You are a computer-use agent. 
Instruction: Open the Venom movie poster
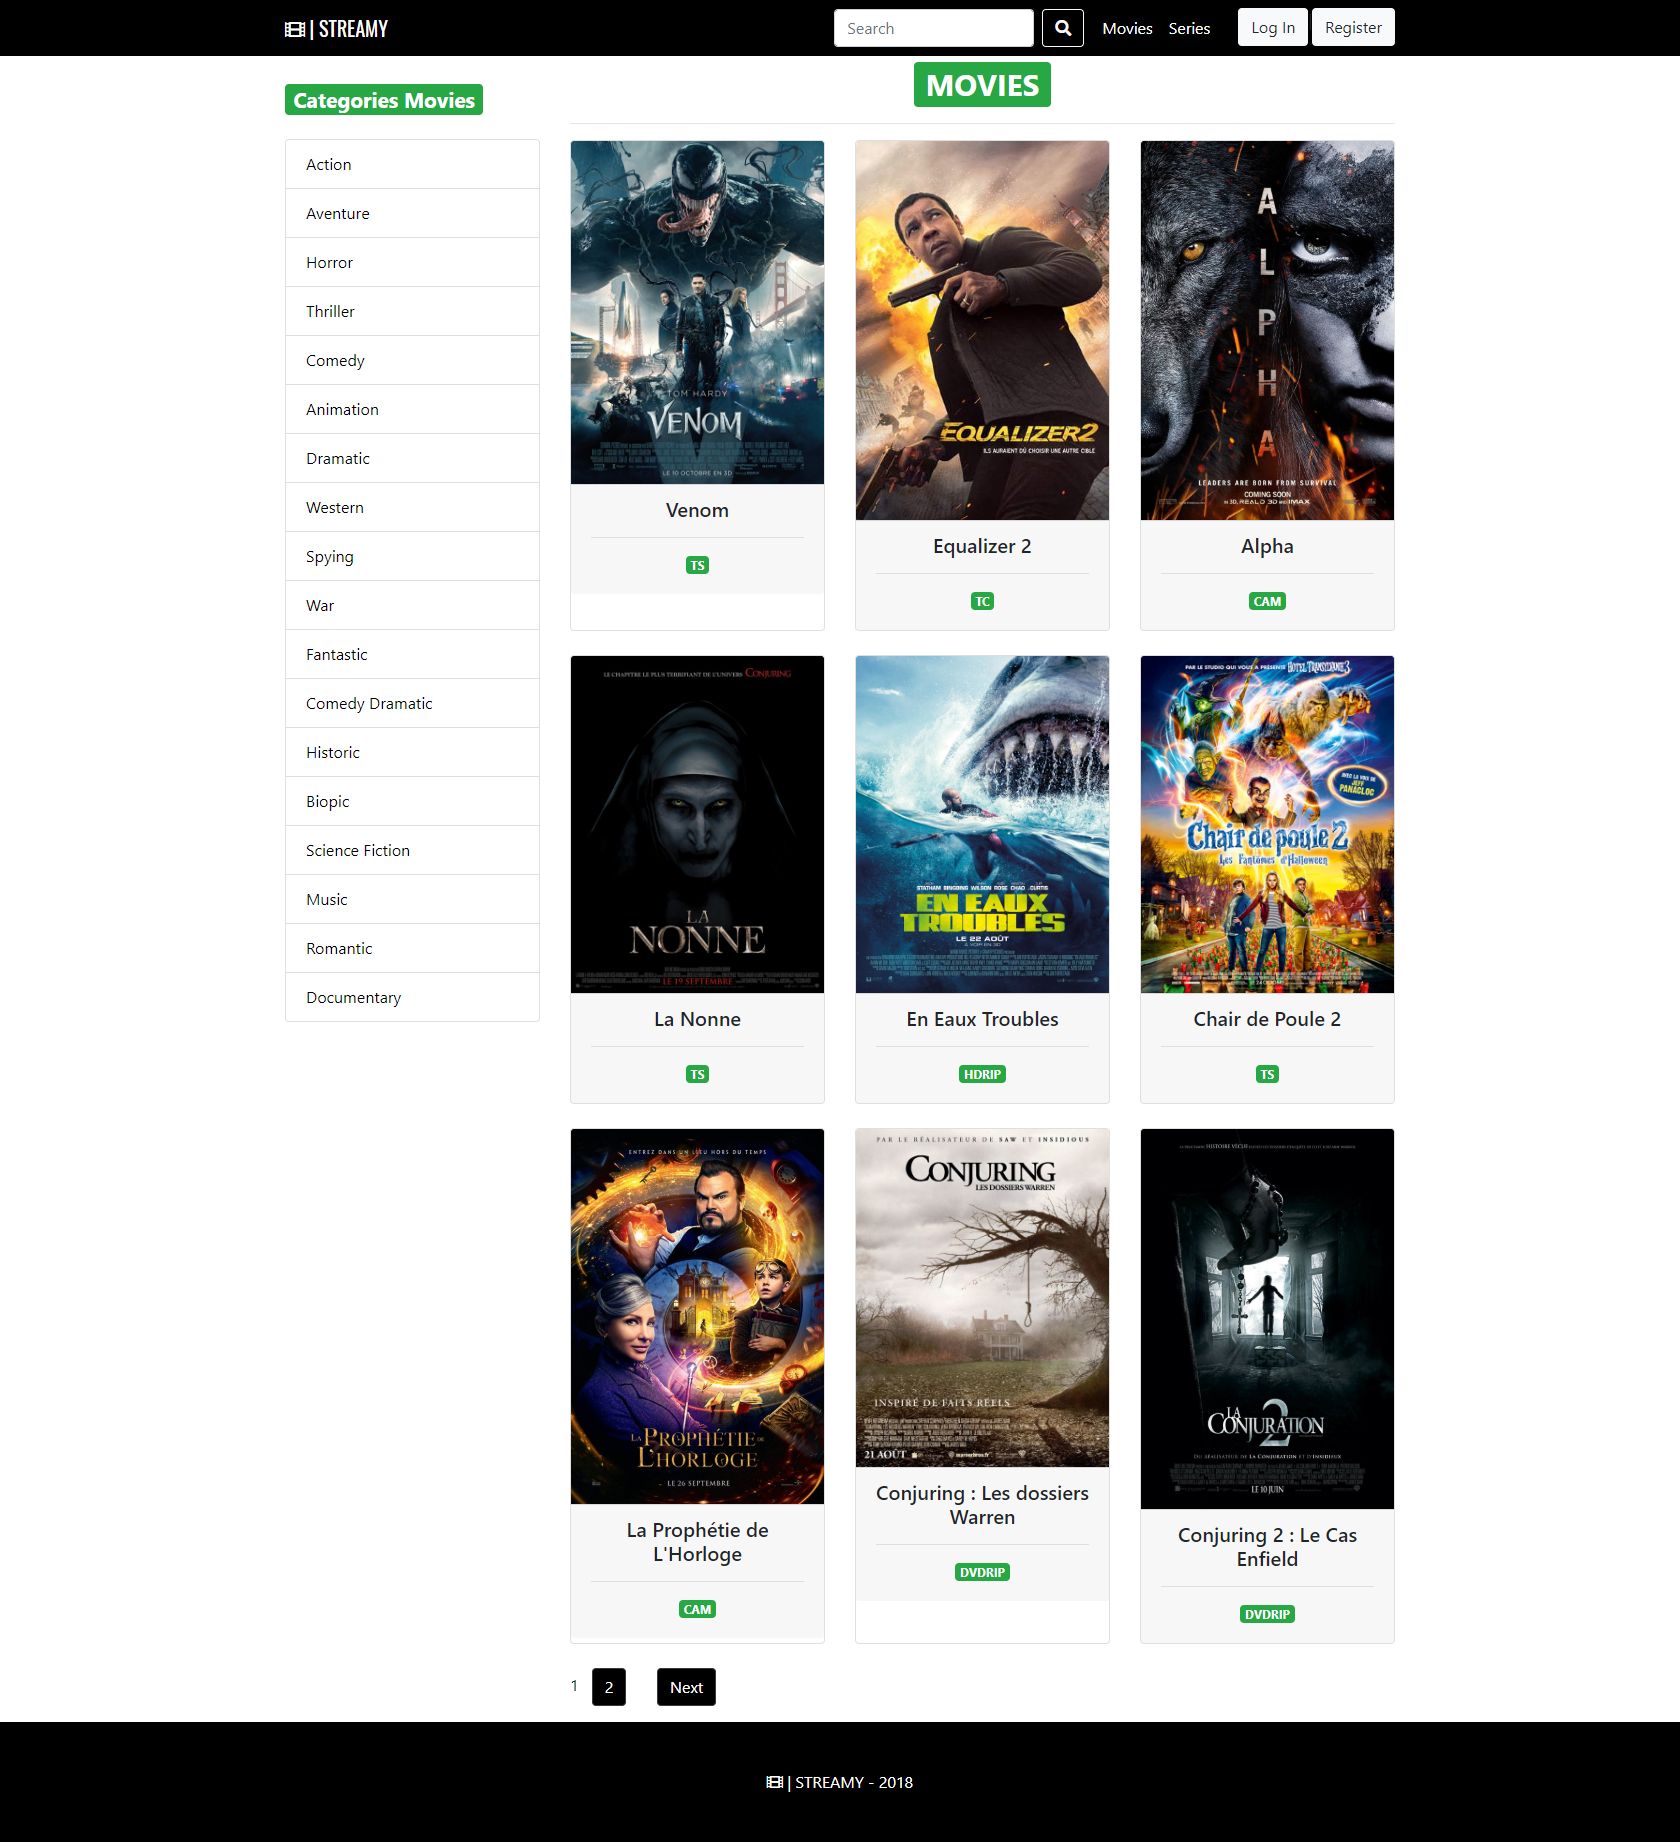[697, 312]
